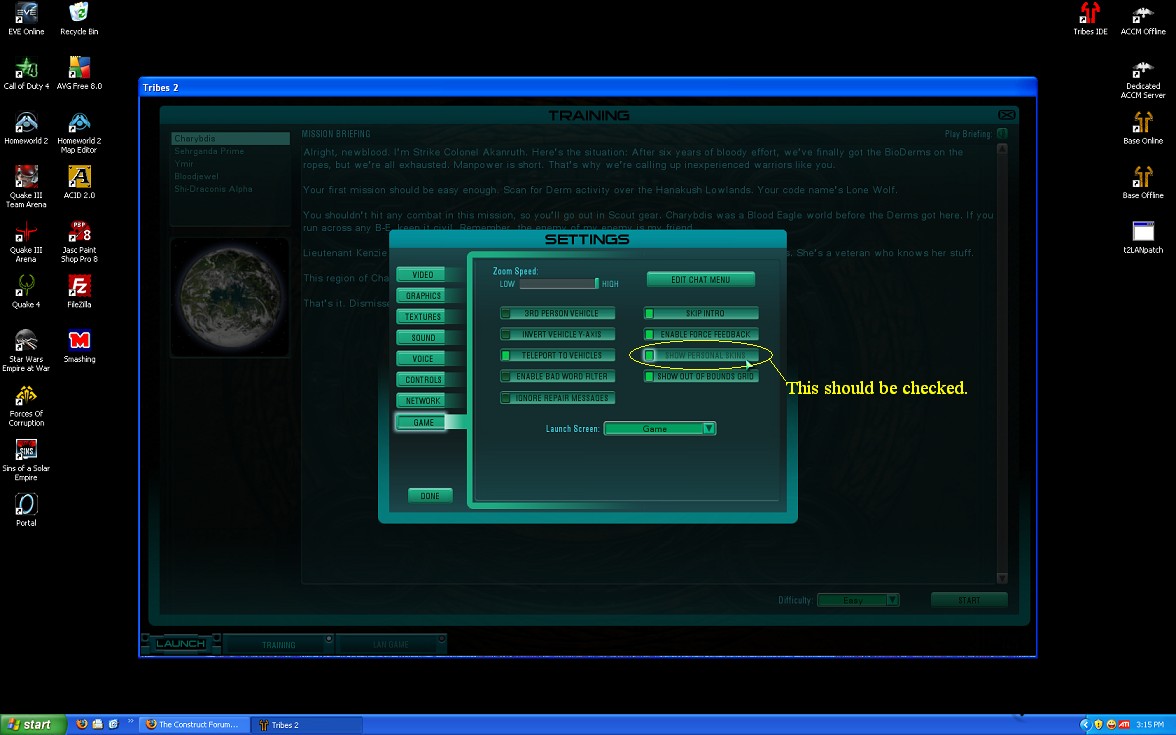Open the Training tab at bottom

pos(278,644)
